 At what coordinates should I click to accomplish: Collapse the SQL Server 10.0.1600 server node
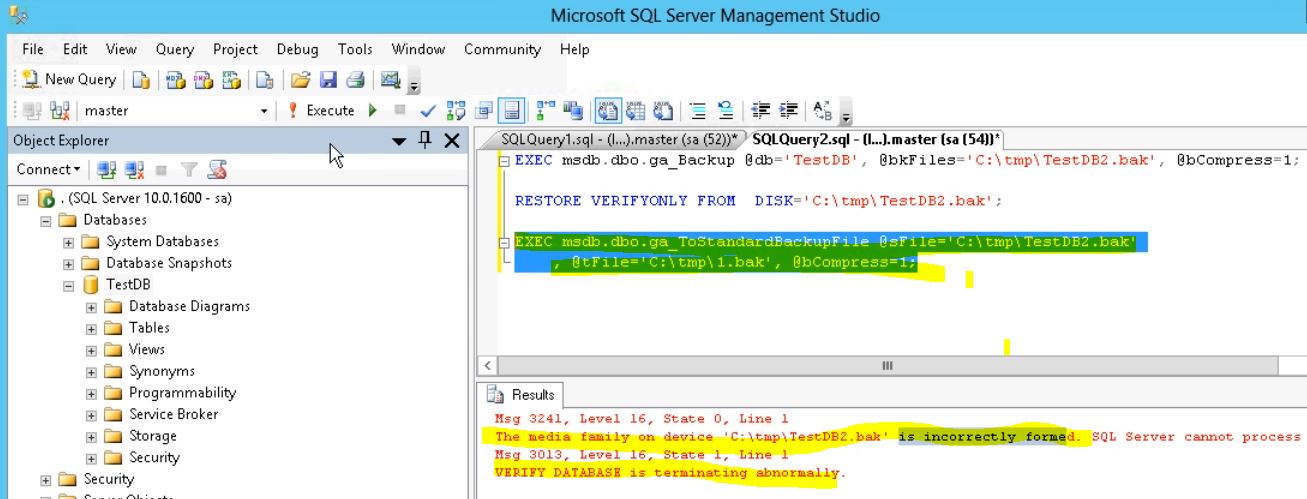(x=24, y=199)
